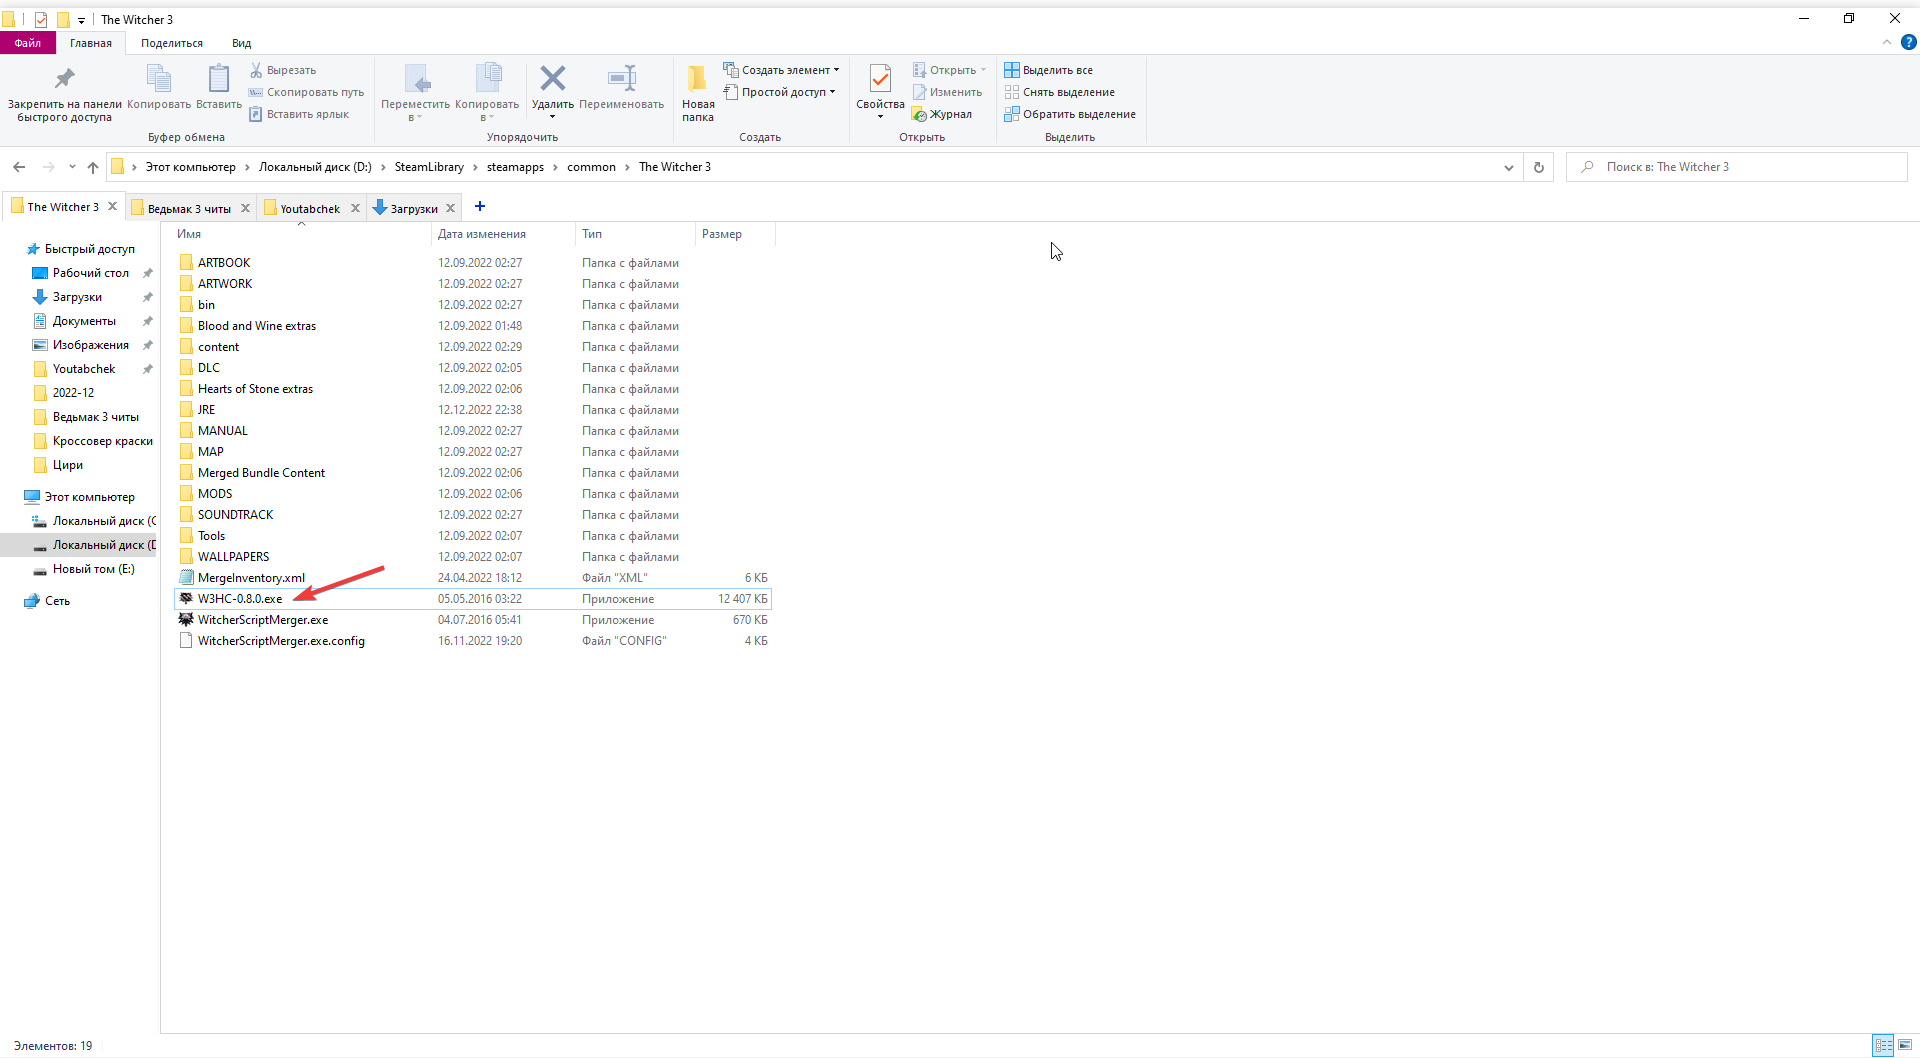
Task: Switch to the Вид ribbon tab
Action: coord(242,43)
